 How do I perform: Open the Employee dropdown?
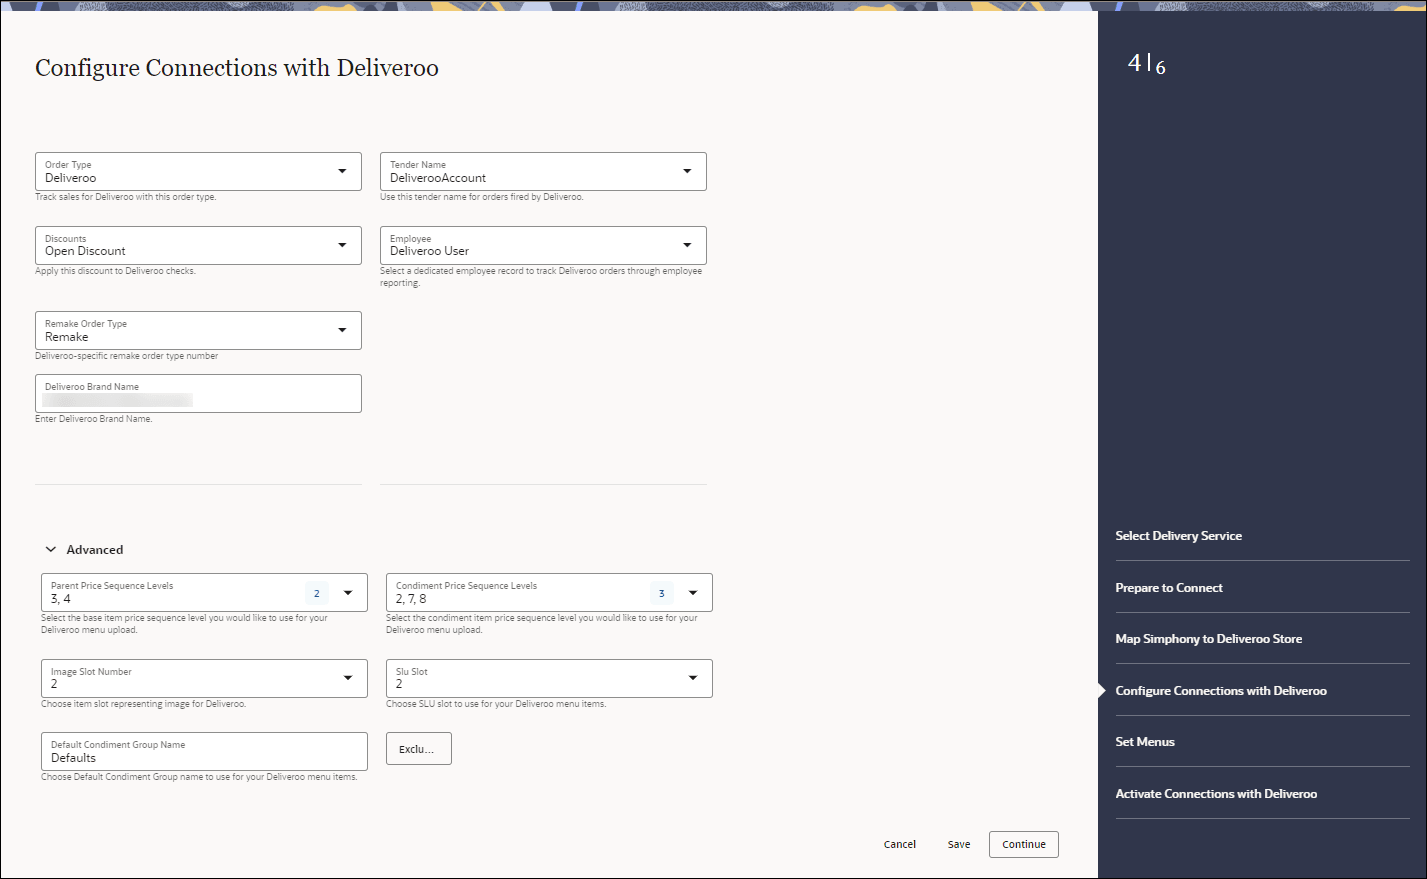(x=543, y=245)
